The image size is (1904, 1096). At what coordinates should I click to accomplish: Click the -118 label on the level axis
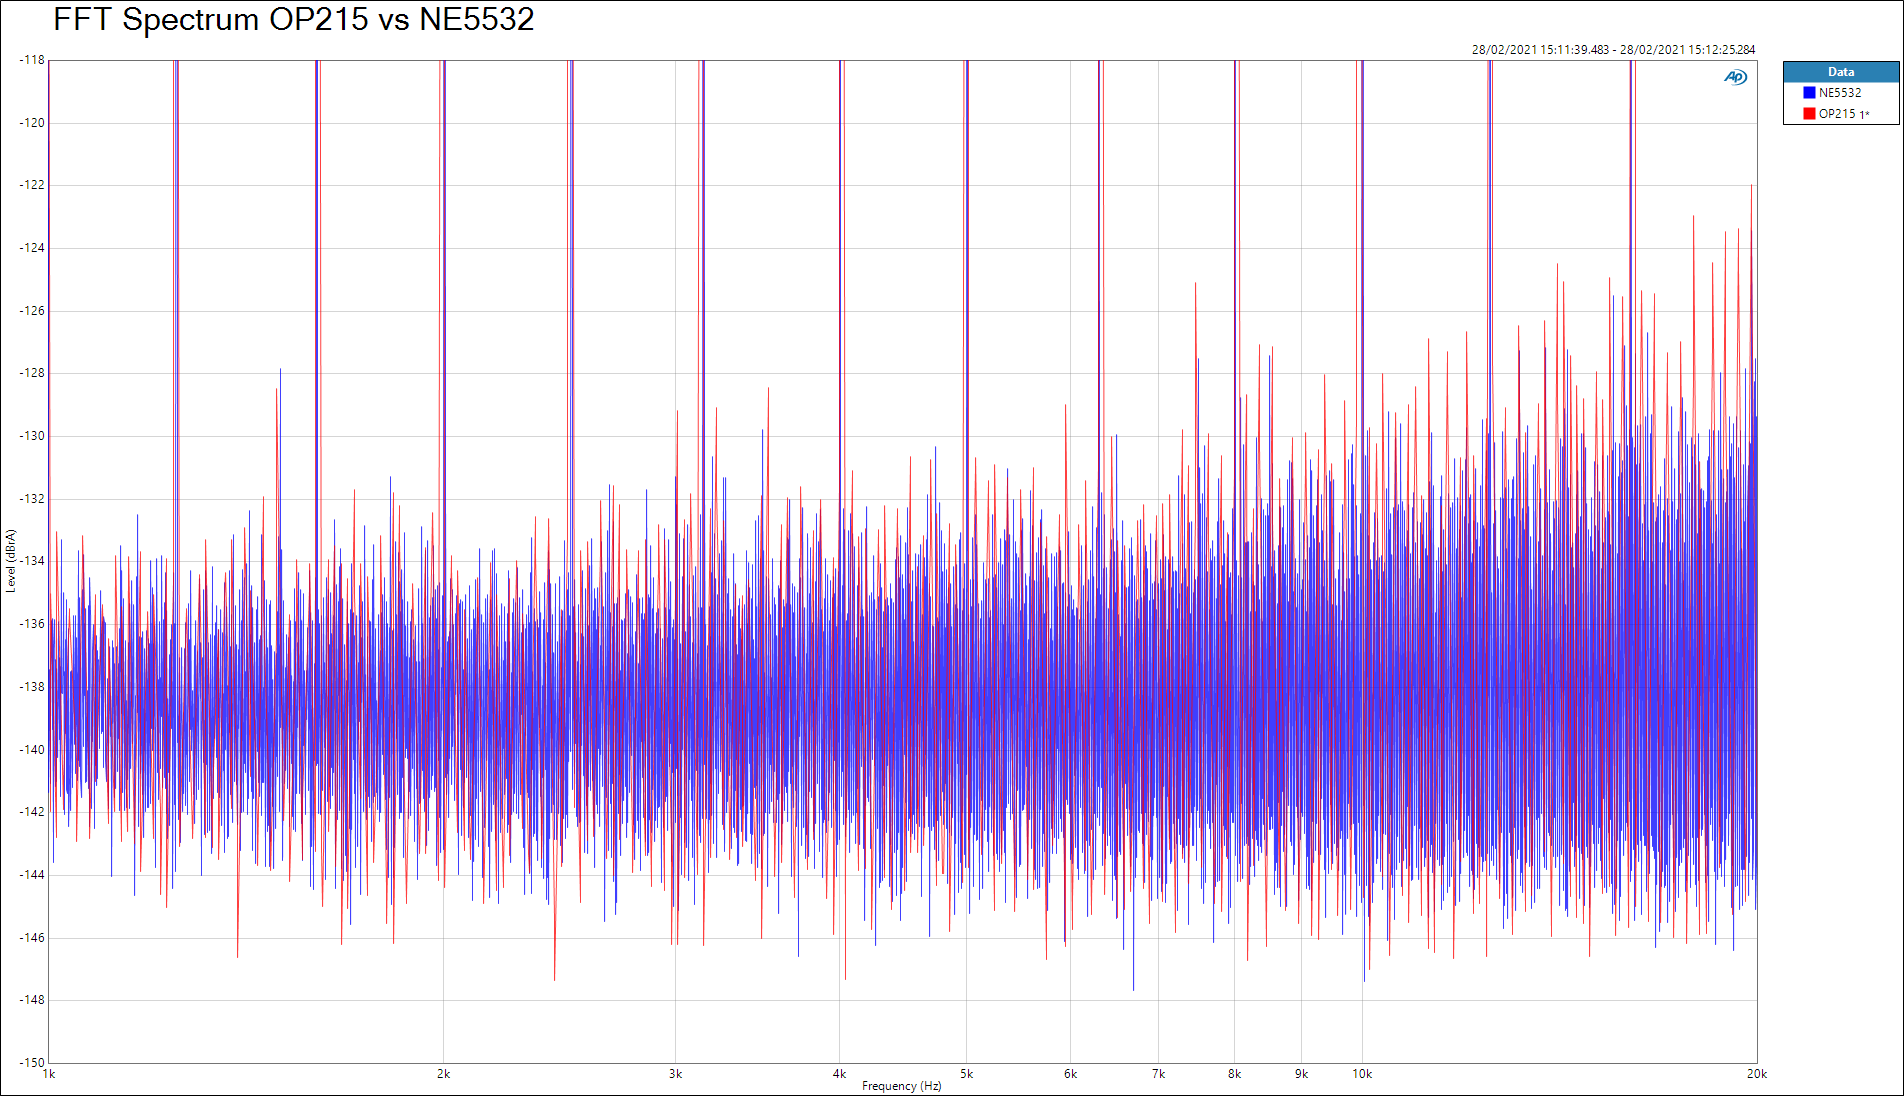pyautogui.click(x=32, y=60)
